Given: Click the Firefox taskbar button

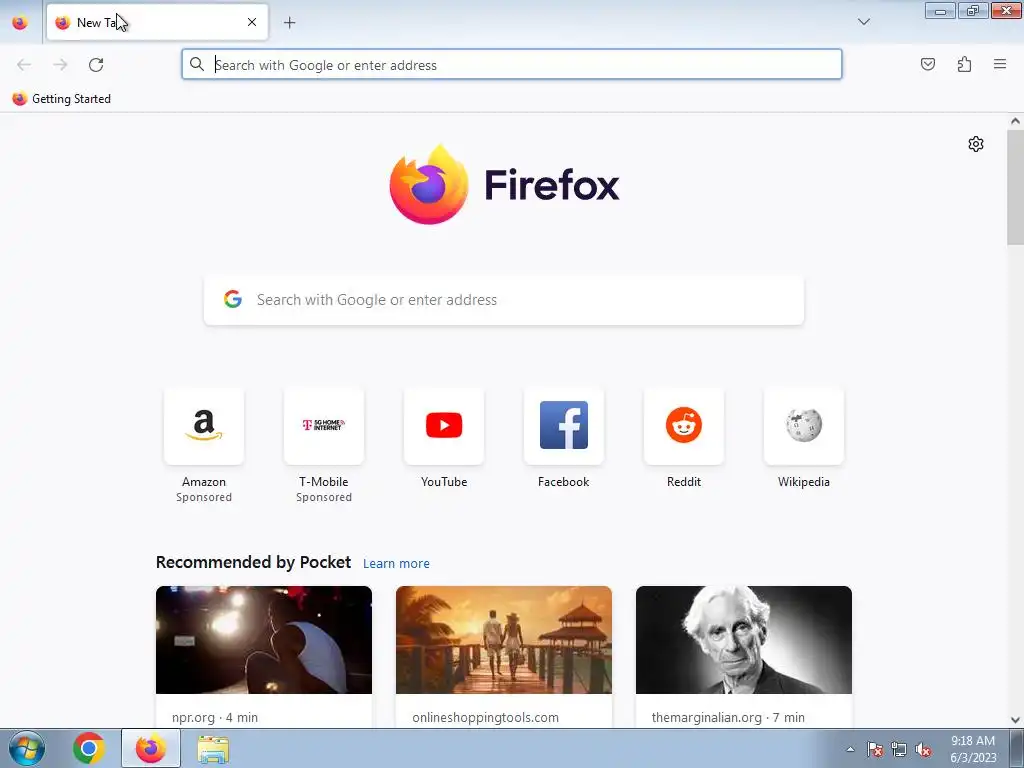Looking at the screenshot, I should point(151,748).
